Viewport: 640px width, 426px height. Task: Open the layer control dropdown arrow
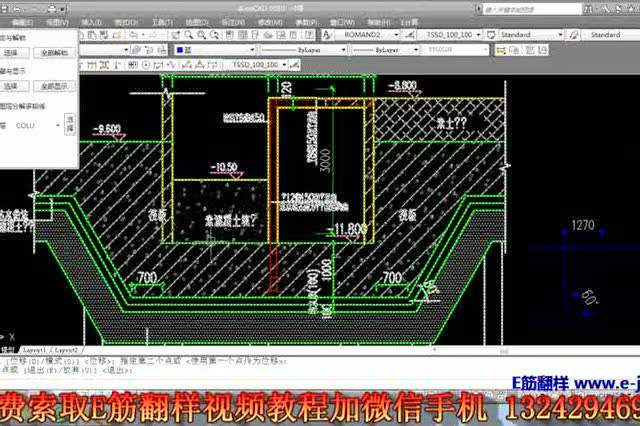point(126,50)
